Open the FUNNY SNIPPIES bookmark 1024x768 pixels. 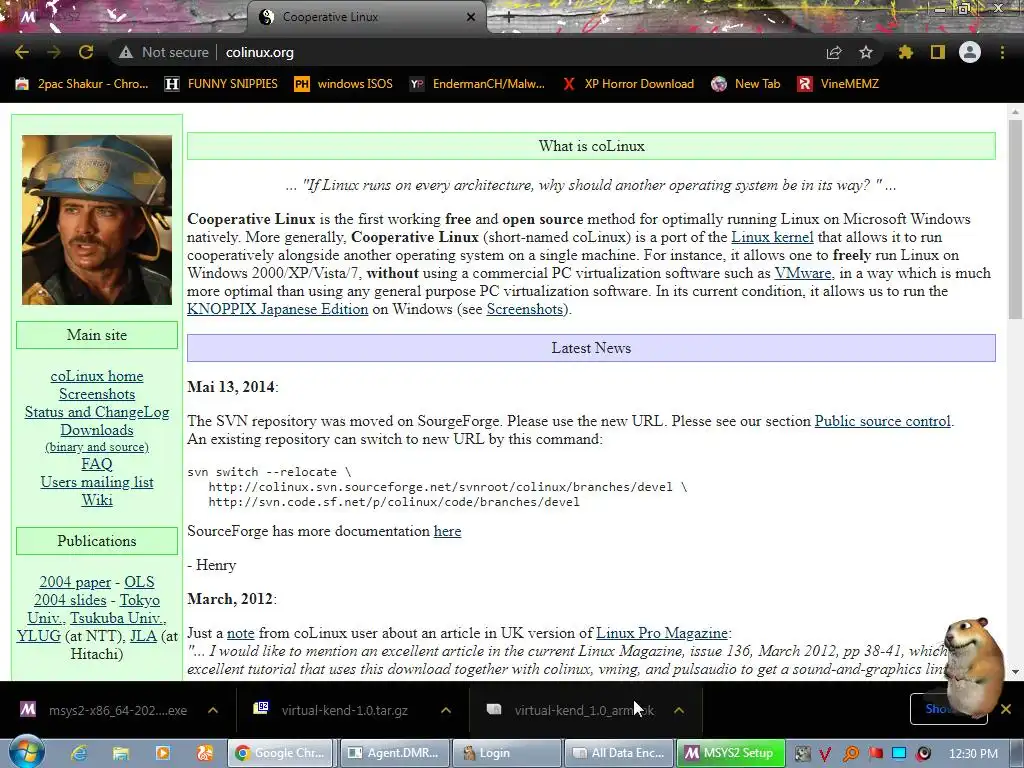(x=221, y=84)
